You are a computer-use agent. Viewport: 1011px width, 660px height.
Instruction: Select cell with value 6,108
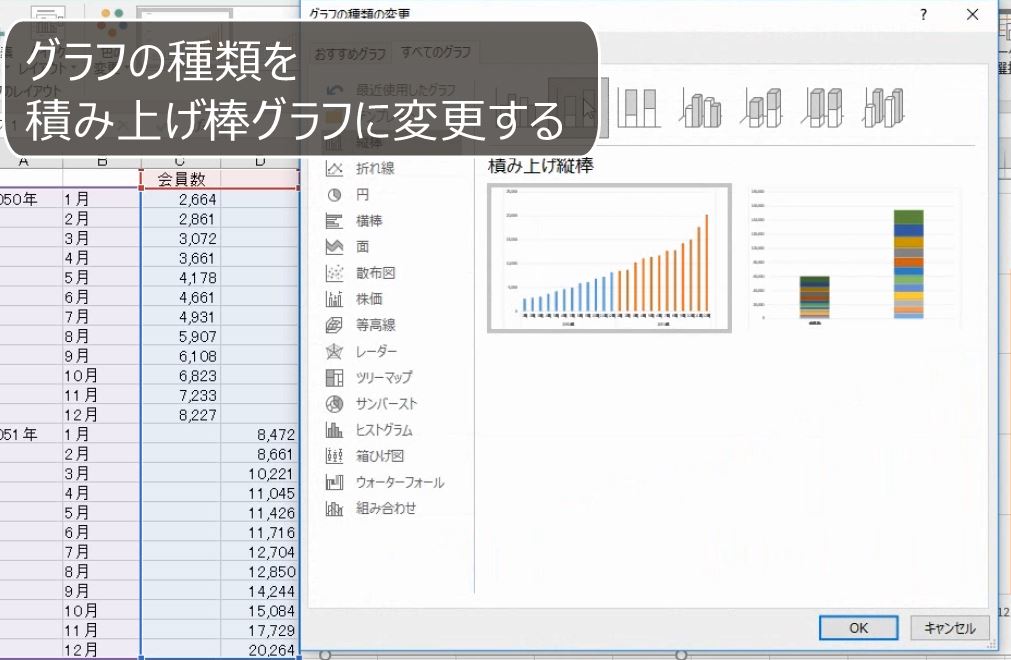tap(181, 356)
